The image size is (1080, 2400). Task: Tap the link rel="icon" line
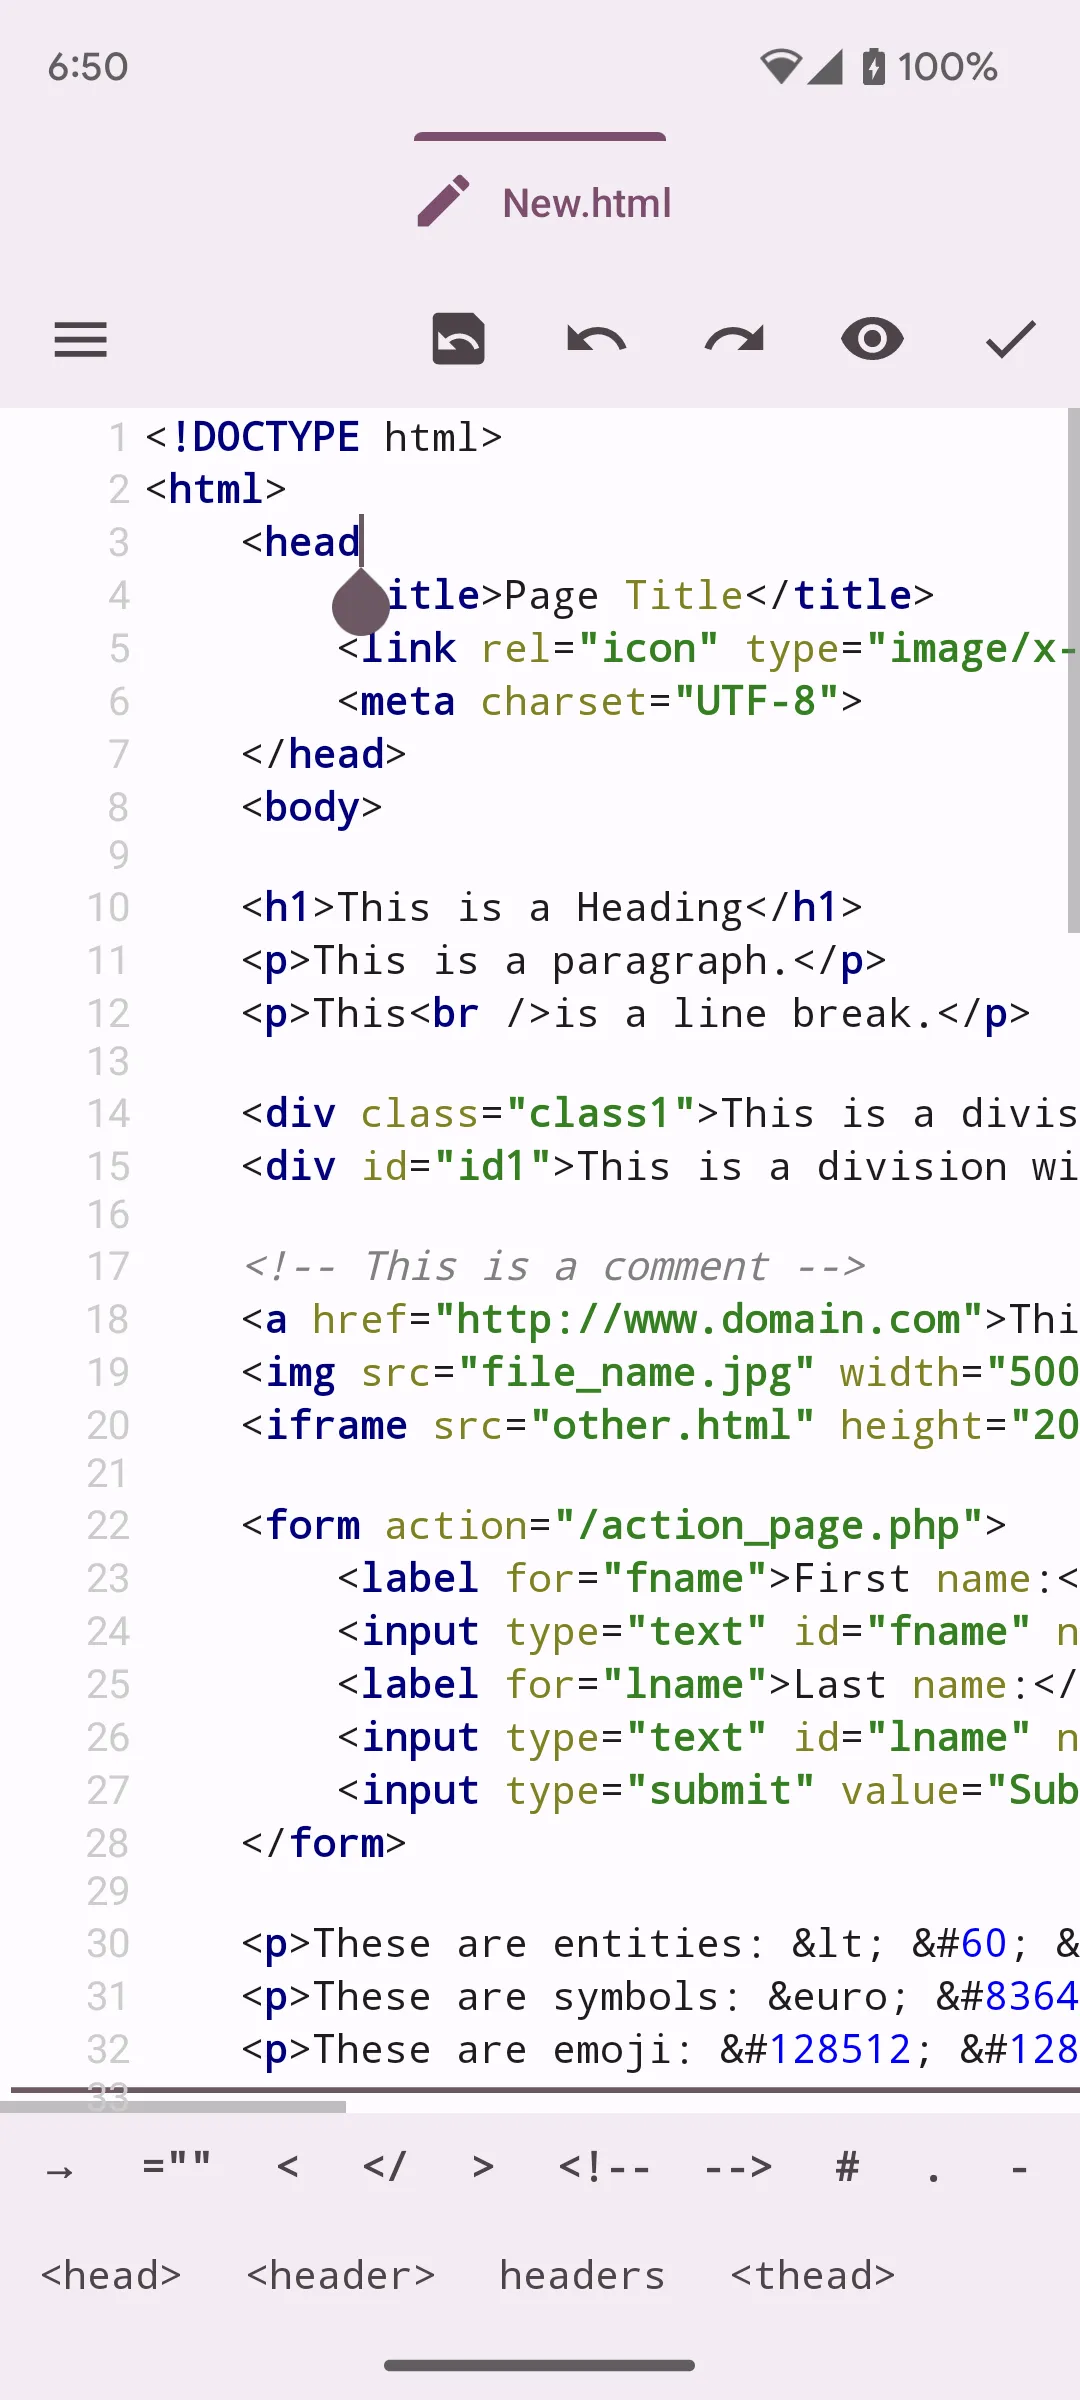pos(708,649)
